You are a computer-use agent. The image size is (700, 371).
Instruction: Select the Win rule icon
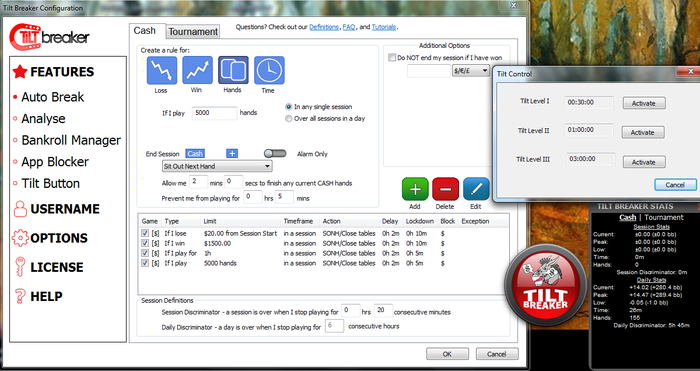pos(197,70)
